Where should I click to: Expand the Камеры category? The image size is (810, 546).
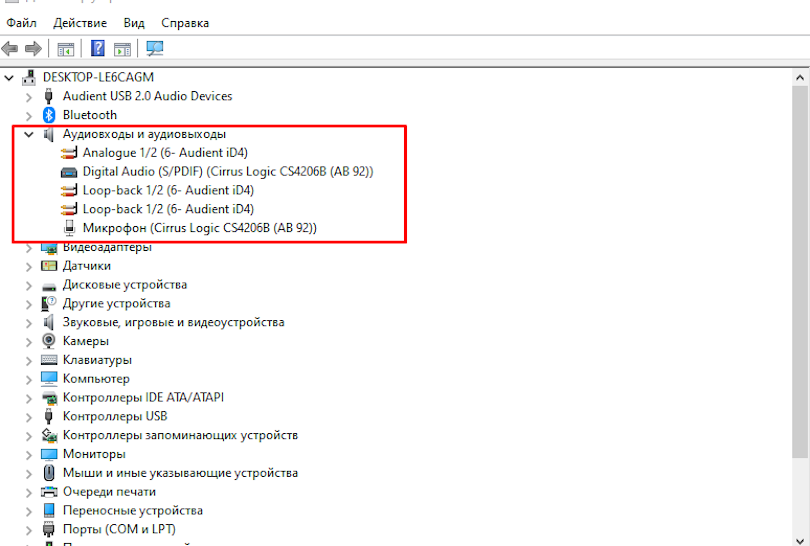pos(29,342)
